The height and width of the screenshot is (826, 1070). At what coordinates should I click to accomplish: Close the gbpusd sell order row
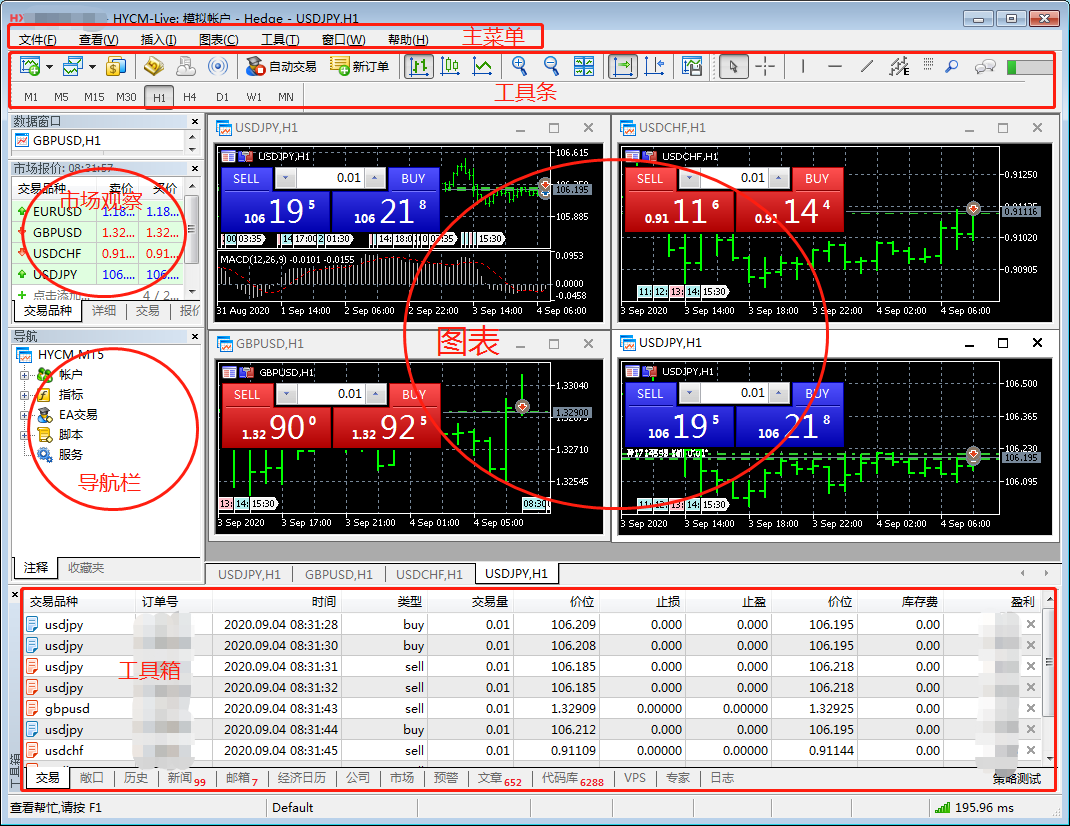pos(1030,708)
